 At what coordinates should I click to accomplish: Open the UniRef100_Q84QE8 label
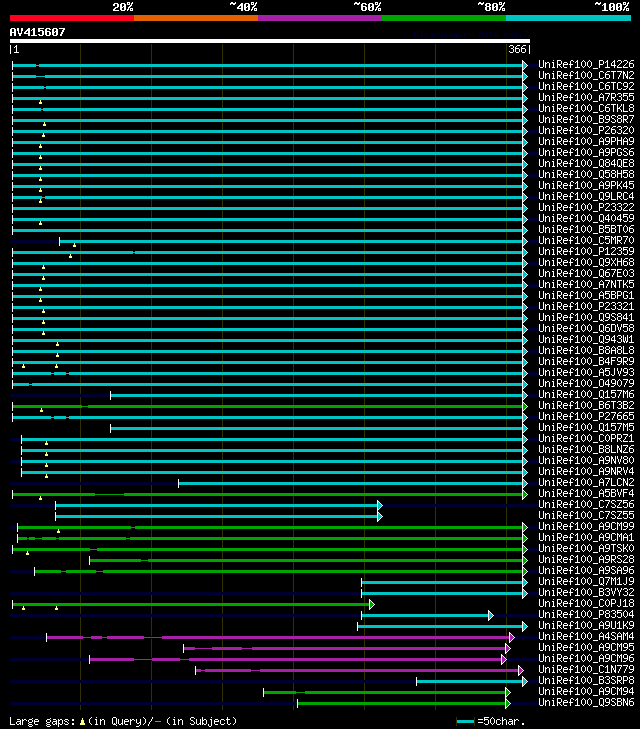[586, 163]
